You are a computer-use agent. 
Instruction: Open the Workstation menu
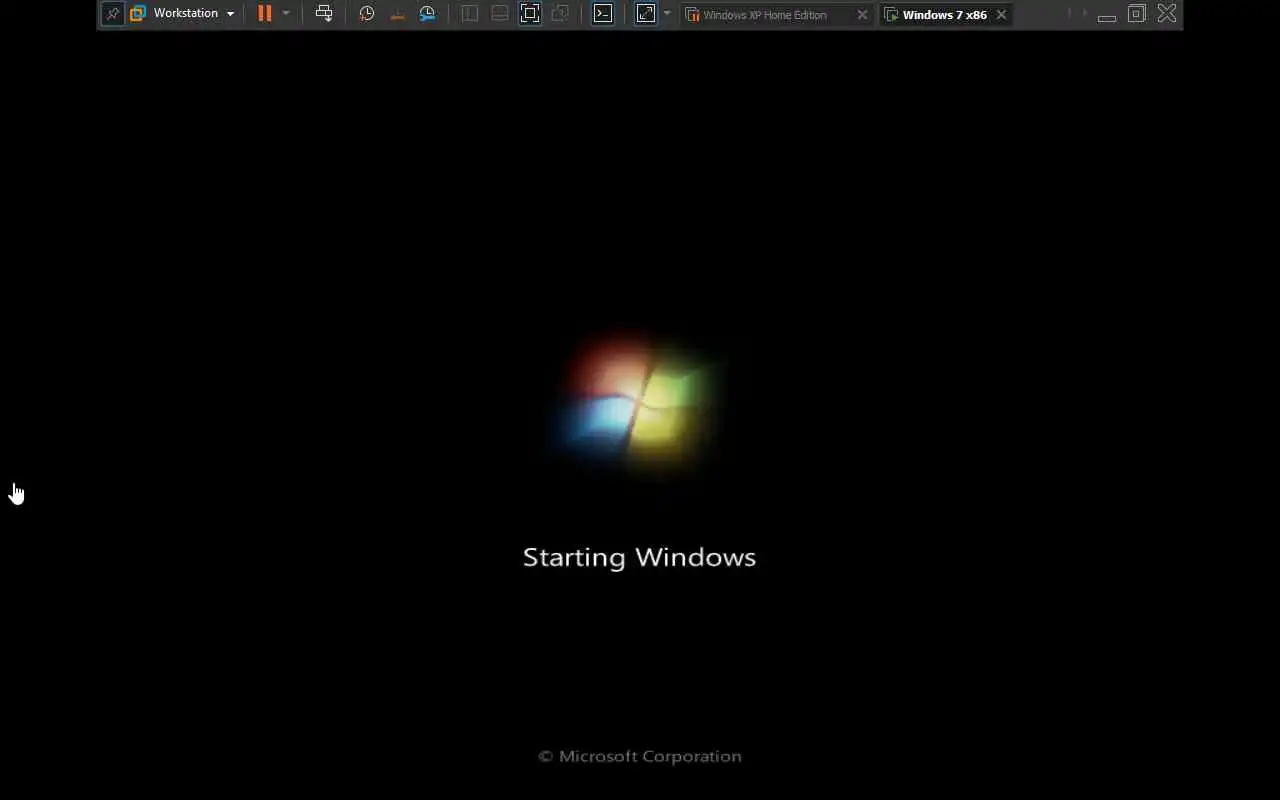(x=194, y=14)
